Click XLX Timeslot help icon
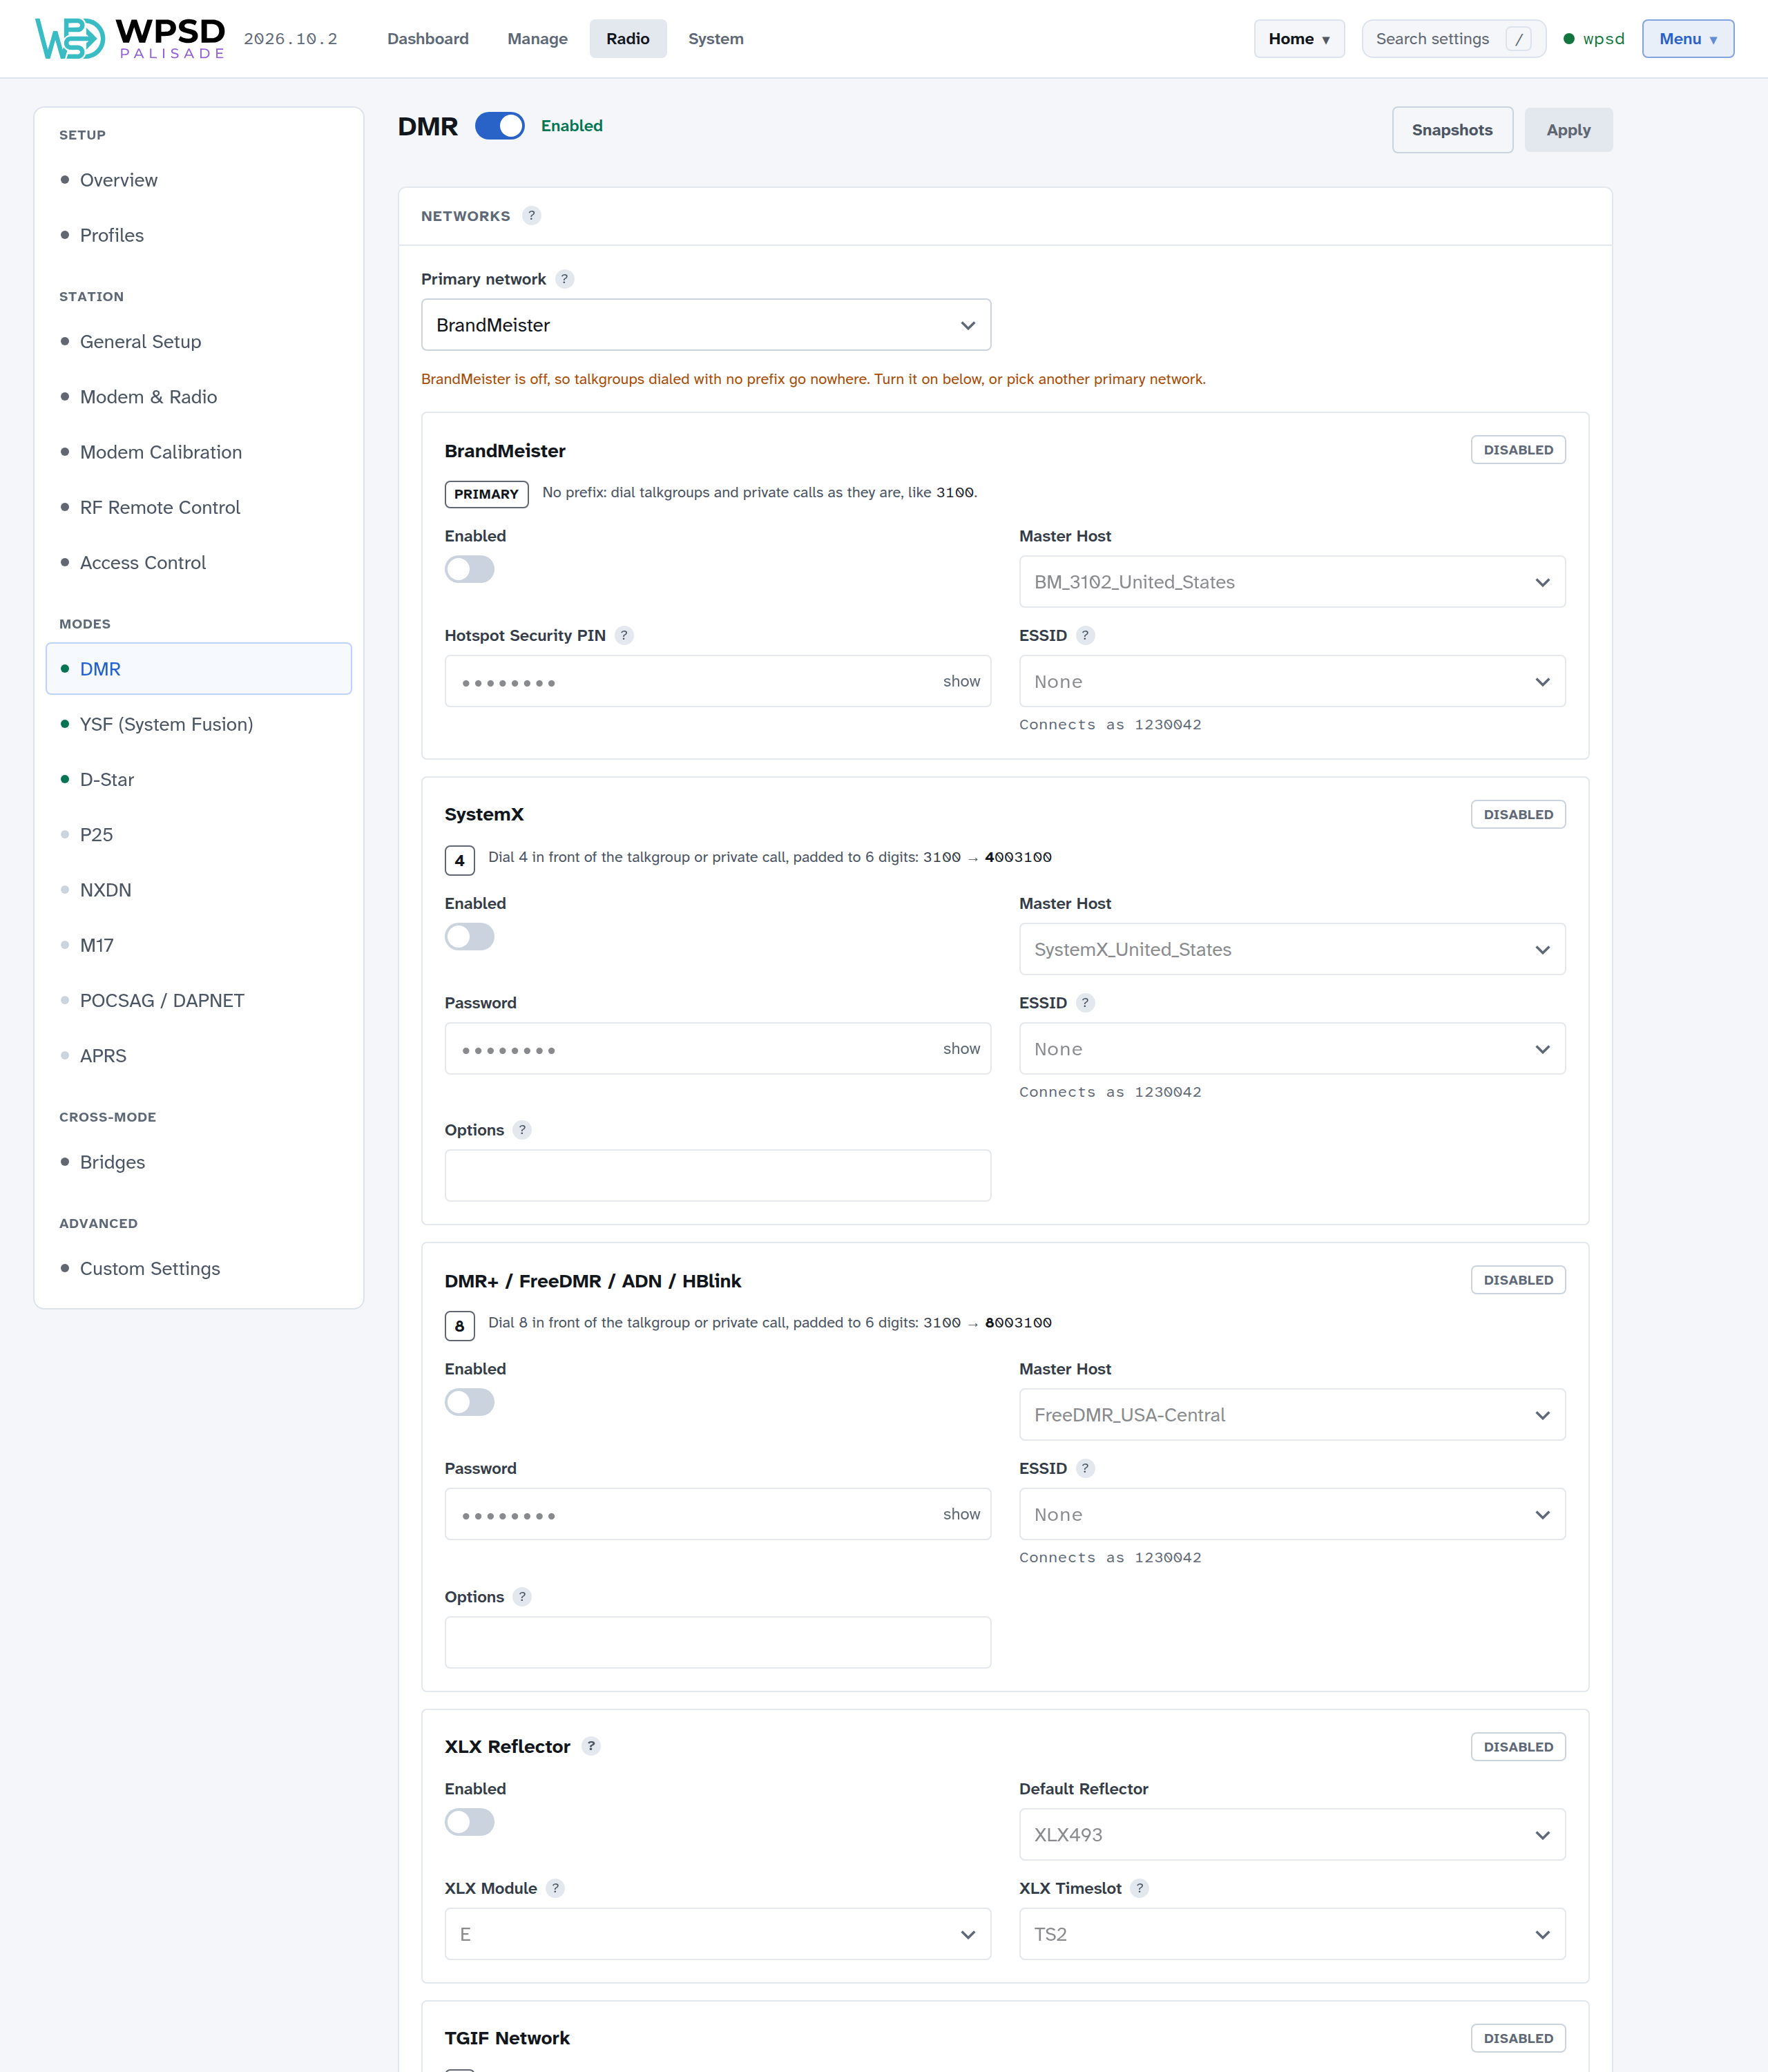The width and height of the screenshot is (1768, 2072). pos(1139,1888)
